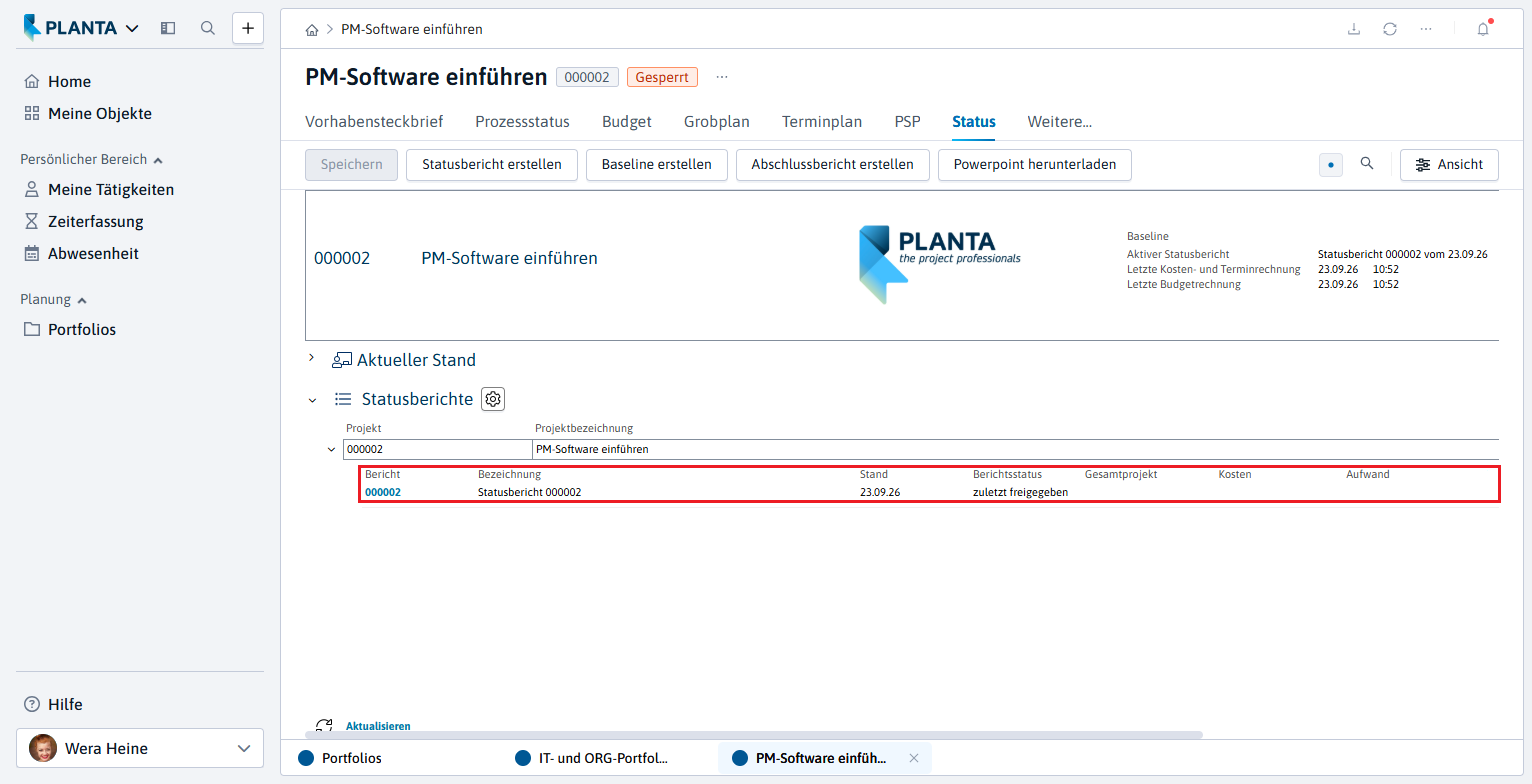
Task: Collapse the Planung section
Action: tap(82, 300)
